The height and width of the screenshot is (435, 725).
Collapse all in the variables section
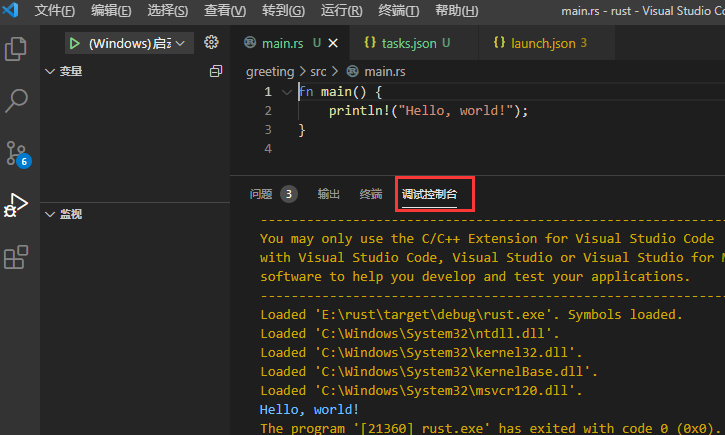[x=215, y=72]
